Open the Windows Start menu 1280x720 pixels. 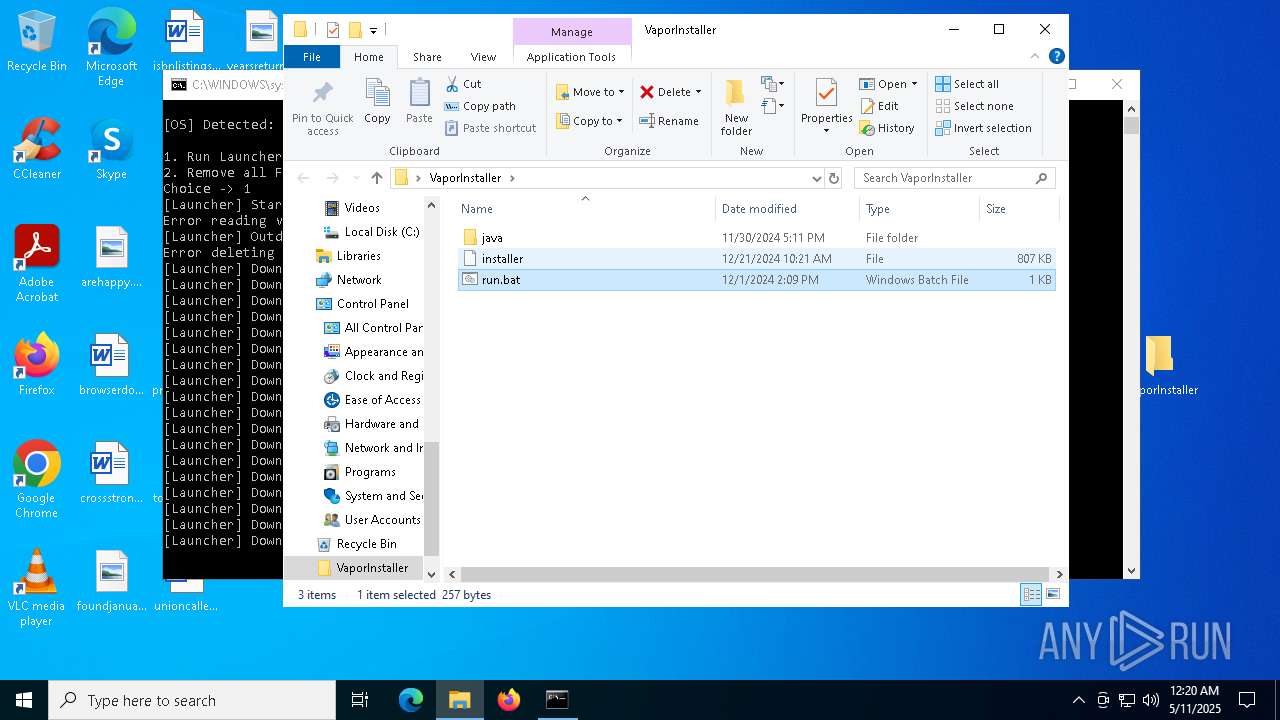coord(23,700)
